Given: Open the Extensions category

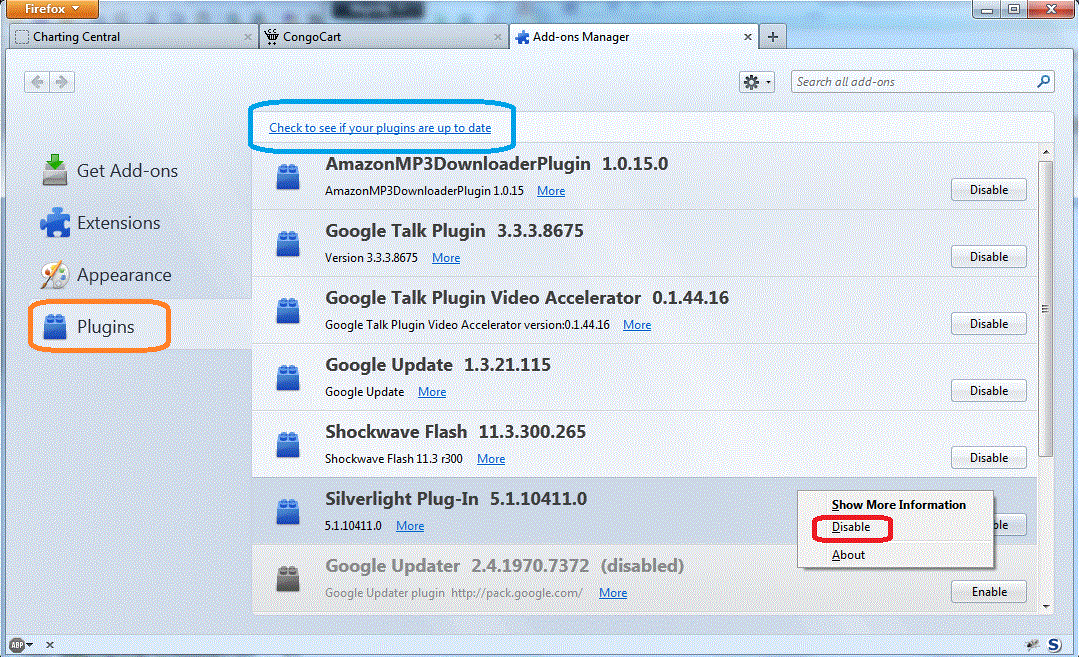Looking at the screenshot, I should [x=100, y=223].
